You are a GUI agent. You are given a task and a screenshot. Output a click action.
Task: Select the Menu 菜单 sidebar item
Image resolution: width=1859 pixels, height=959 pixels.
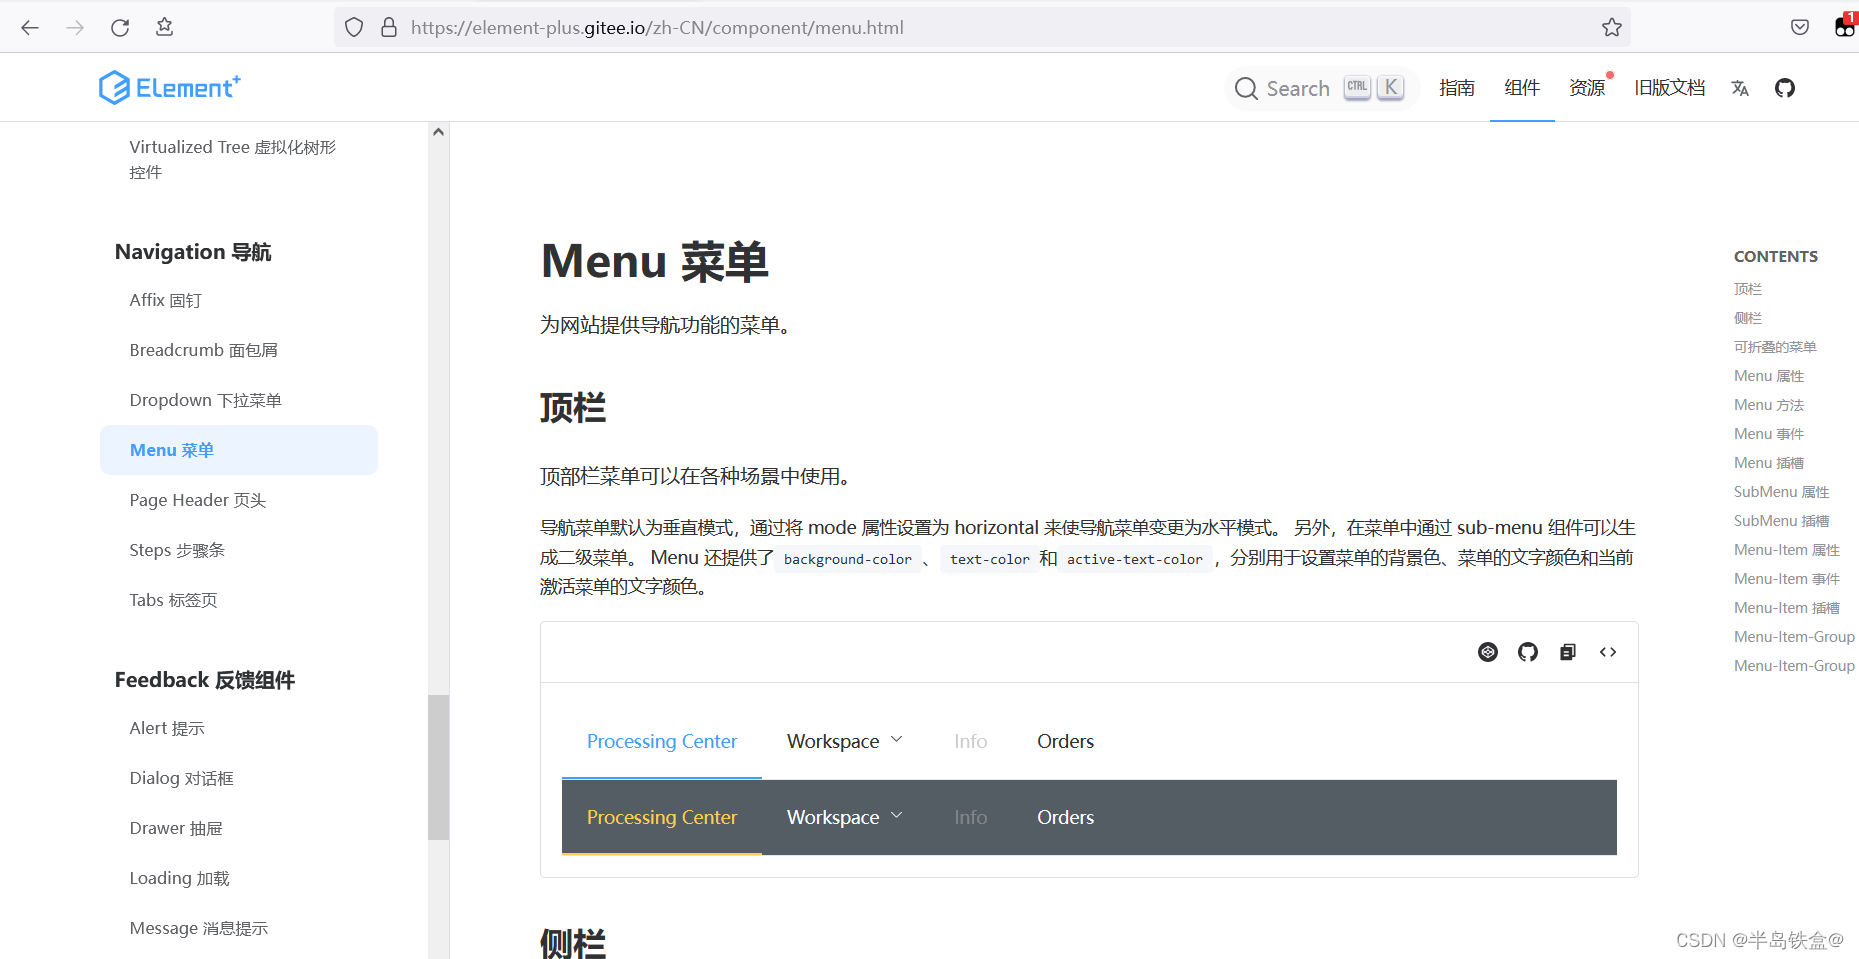(x=239, y=450)
